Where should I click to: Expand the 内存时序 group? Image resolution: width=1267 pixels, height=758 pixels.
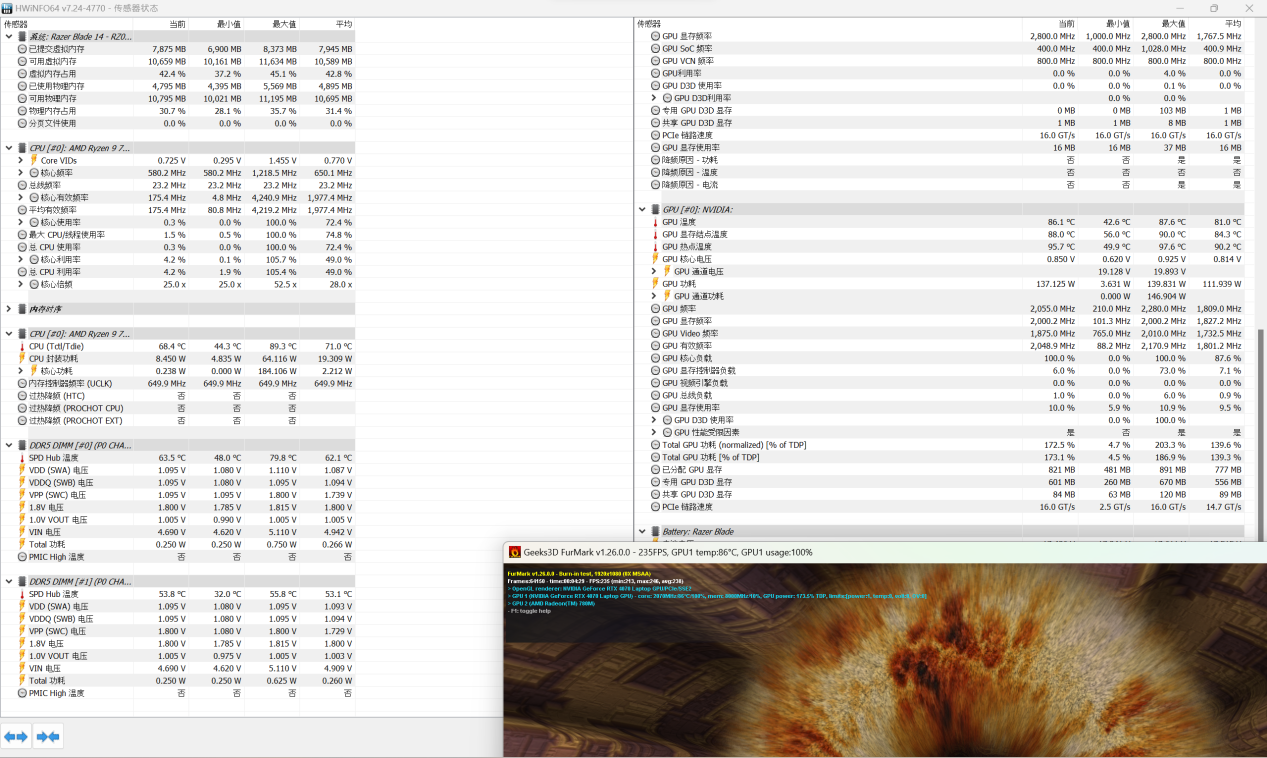click(9, 309)
